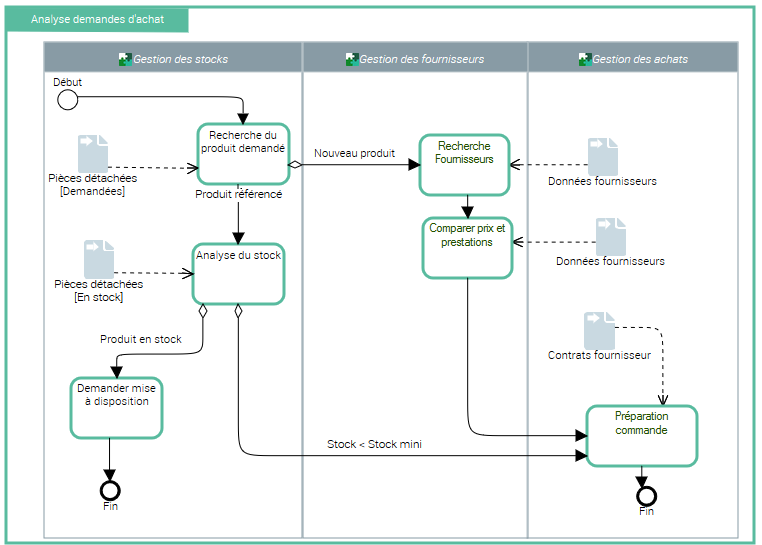Select the Gestion des achats lane header
The width and height of the screenshot is (762, 545).
pos(633,58)
